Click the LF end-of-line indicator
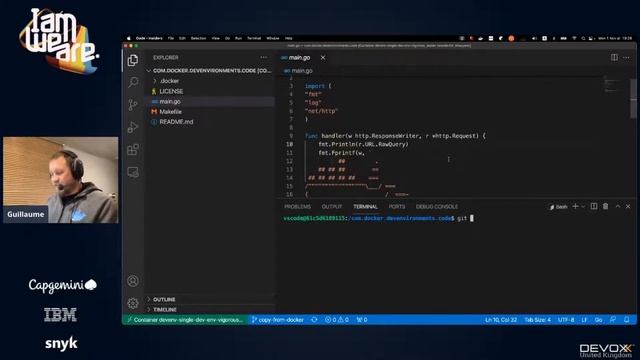Viewport: 640px width, 360px height. point(584,320)
